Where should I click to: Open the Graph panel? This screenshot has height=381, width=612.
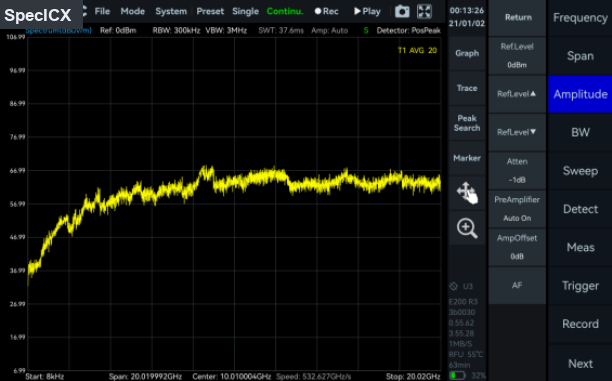point(467,53)
